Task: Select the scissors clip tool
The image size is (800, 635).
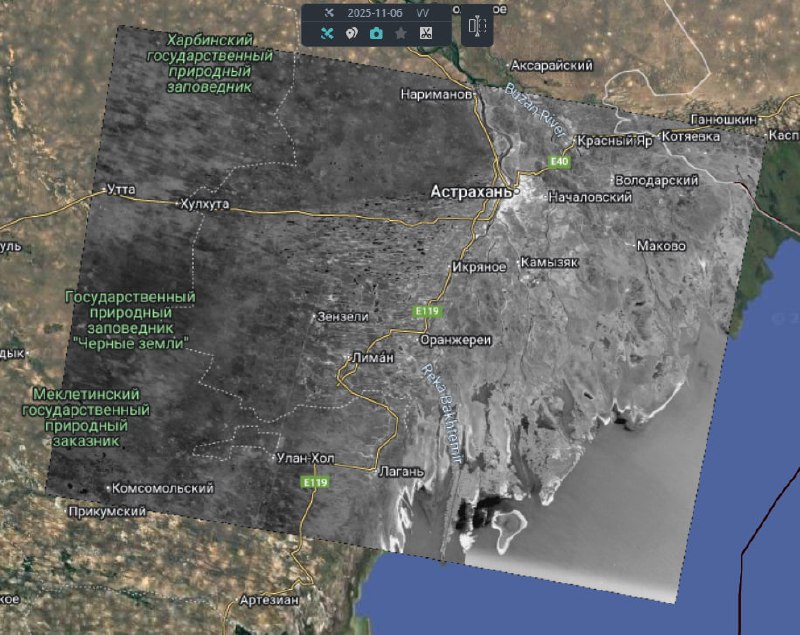Action: click(x=426, y=33)
